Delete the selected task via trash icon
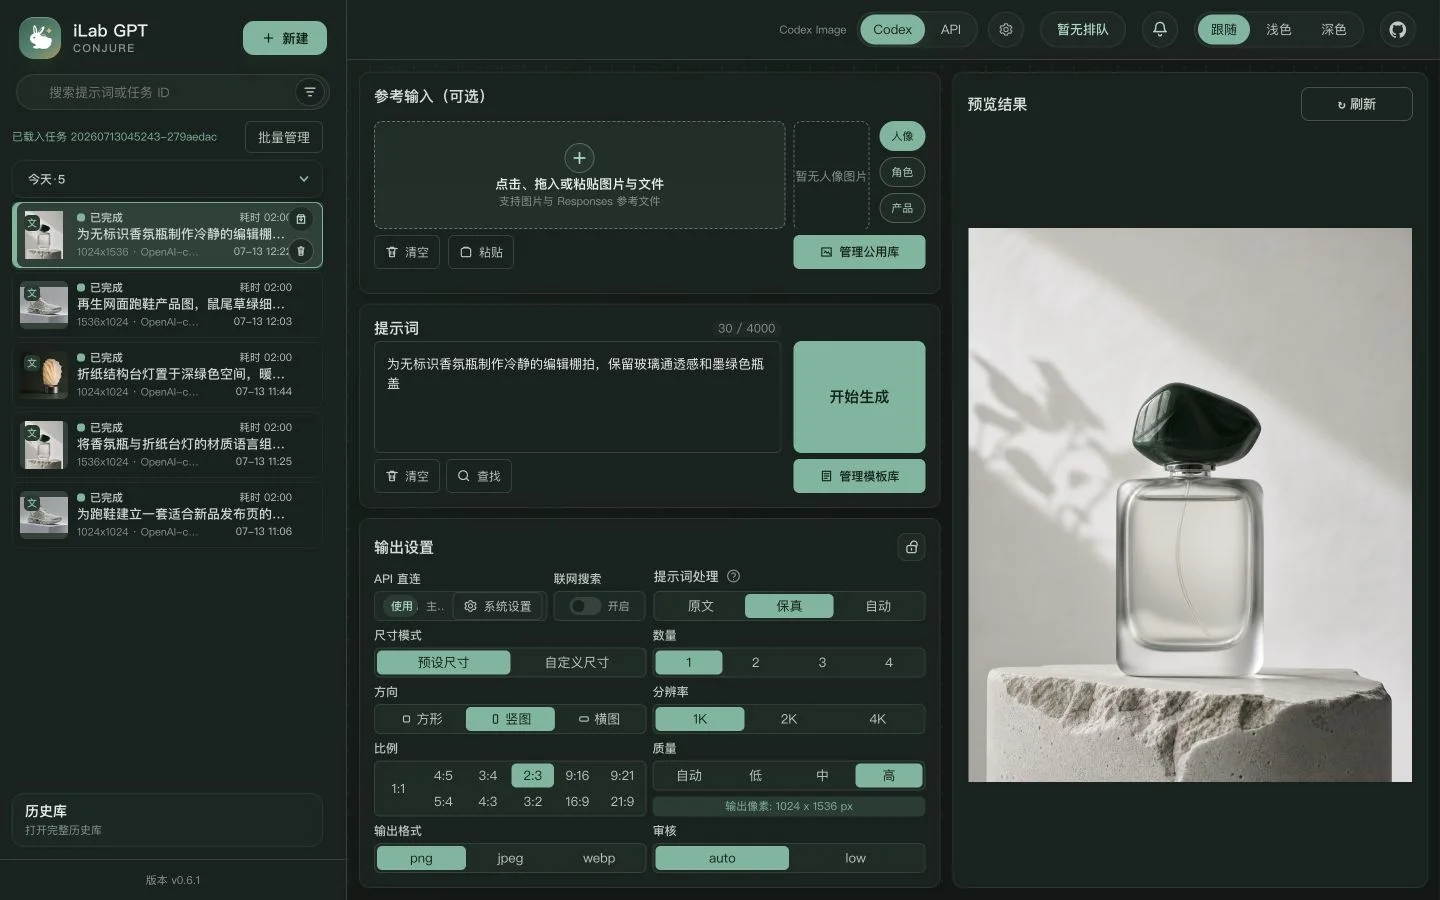The width and height of the screenshot is (1440, 900). (301, 251)
